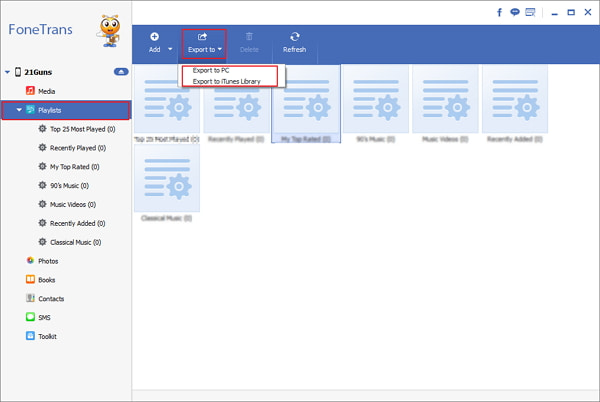The width and height of the screenshot is (600, 402).
Task: Choose Export to PC
Action: 211,70
